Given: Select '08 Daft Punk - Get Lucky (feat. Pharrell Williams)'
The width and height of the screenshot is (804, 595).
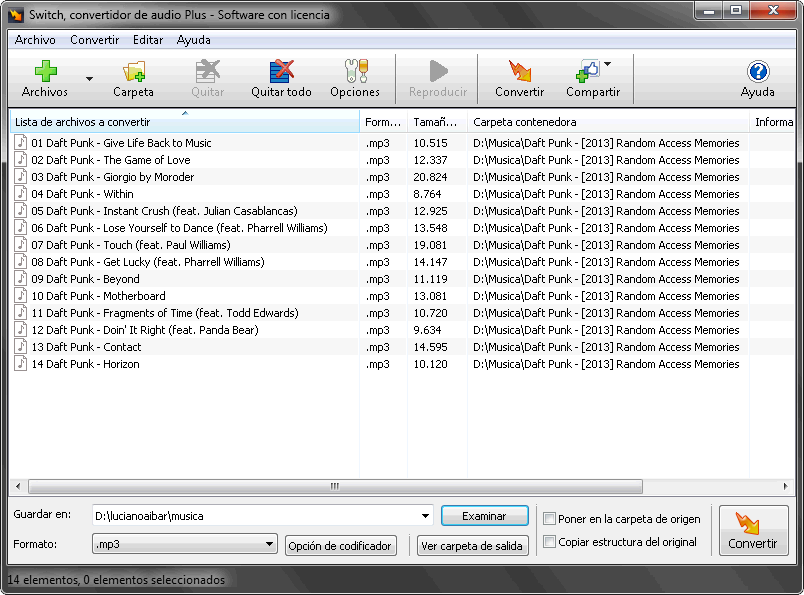Looking at the screenshot, I should (148, 262).
